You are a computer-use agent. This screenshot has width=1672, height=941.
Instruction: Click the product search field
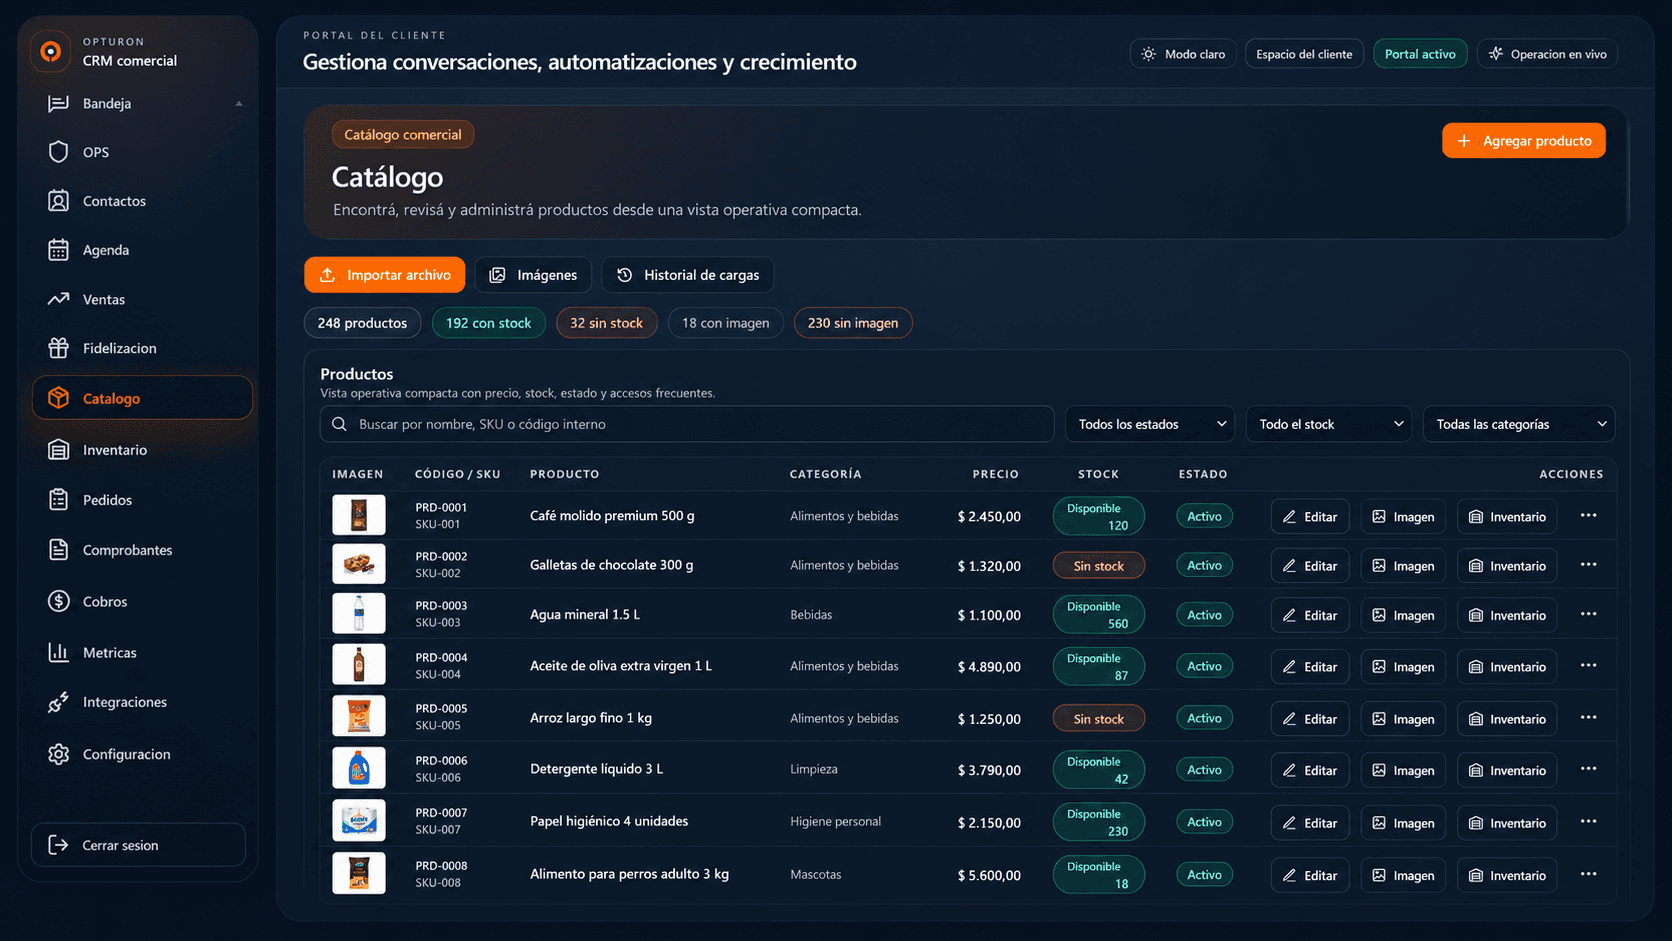(x=687, y=424)
